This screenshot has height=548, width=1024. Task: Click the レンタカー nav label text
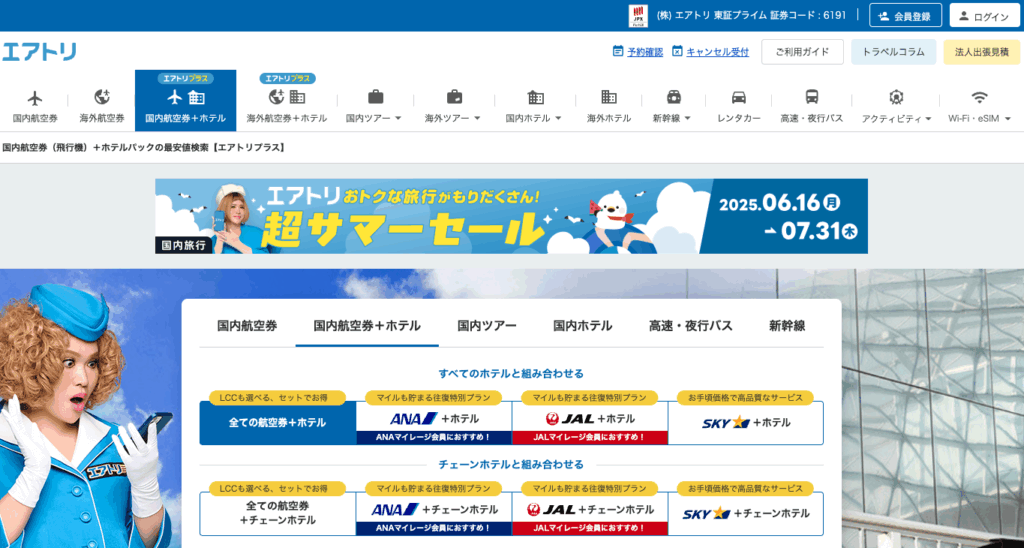[x=739, y=118]
